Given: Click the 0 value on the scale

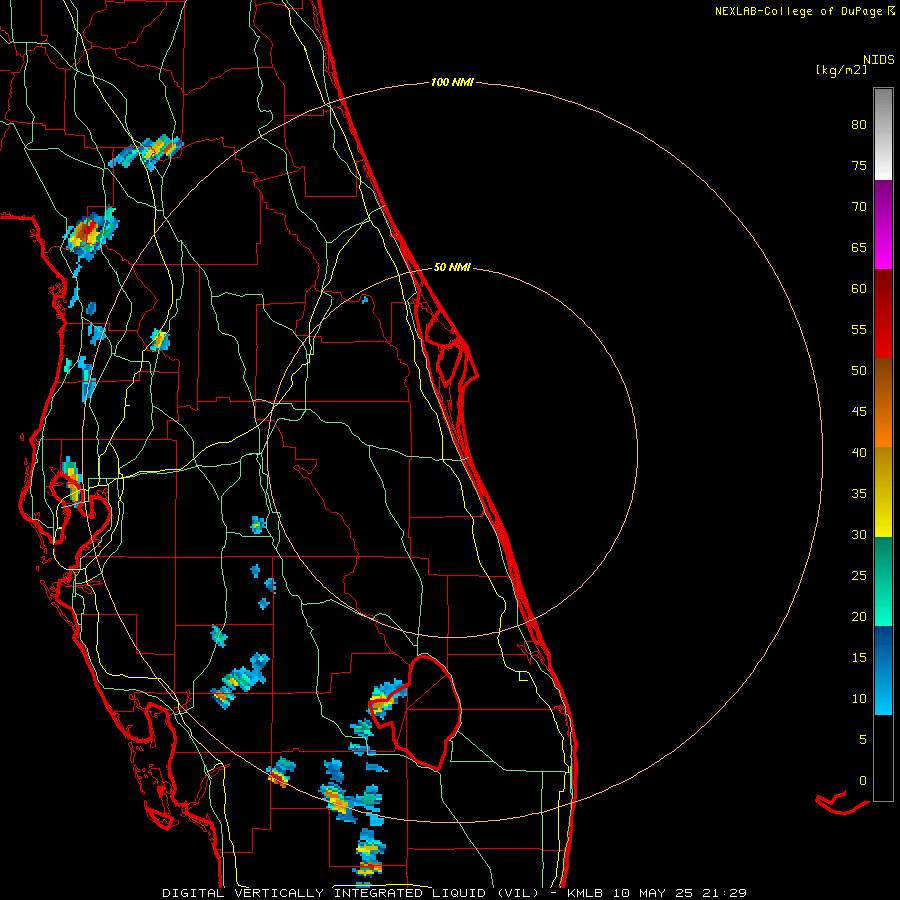Looking at the screenshot, I should click(863, 781).
